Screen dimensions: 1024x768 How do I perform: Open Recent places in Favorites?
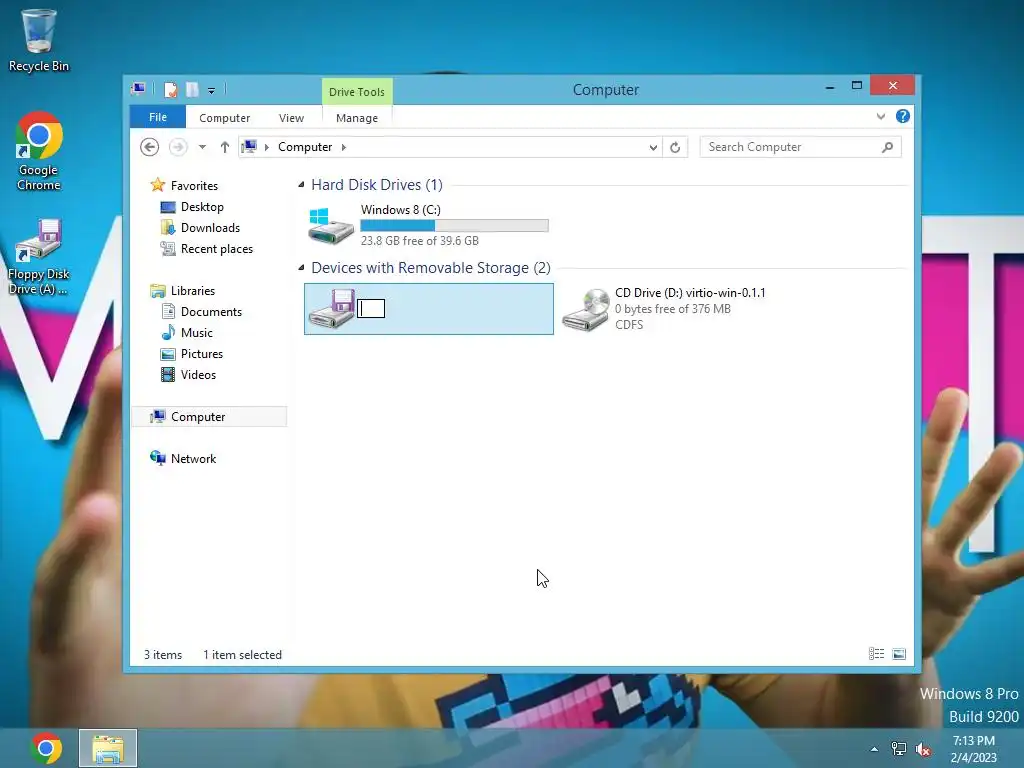click(x=216, y=249)
